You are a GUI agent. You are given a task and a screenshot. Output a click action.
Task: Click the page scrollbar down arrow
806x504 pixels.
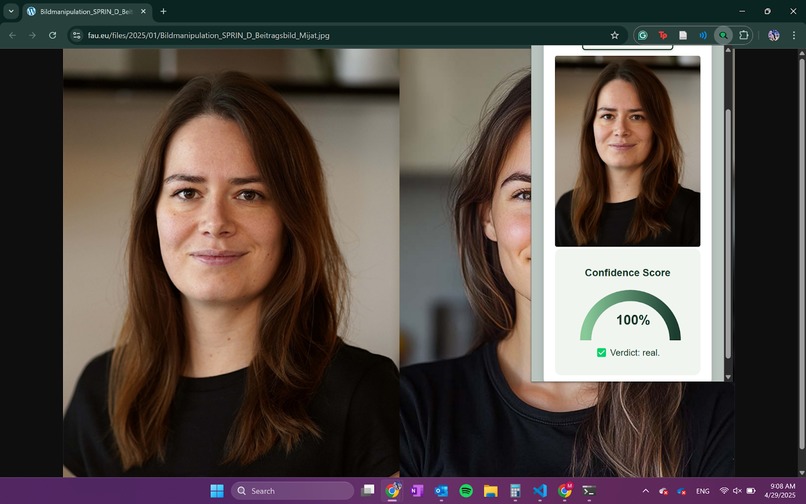(801, 473)
